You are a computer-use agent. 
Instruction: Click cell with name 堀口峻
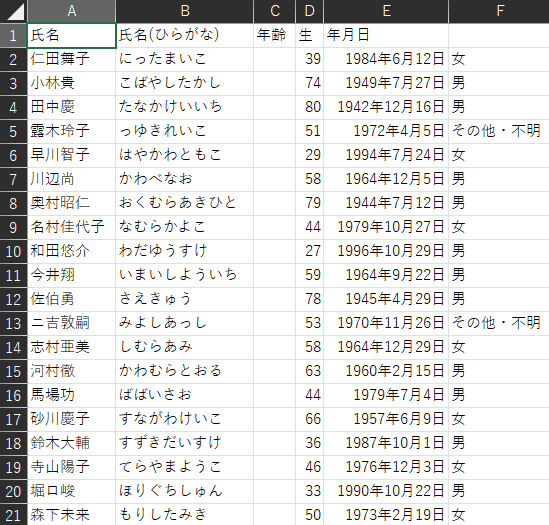(x=71, y=491)
